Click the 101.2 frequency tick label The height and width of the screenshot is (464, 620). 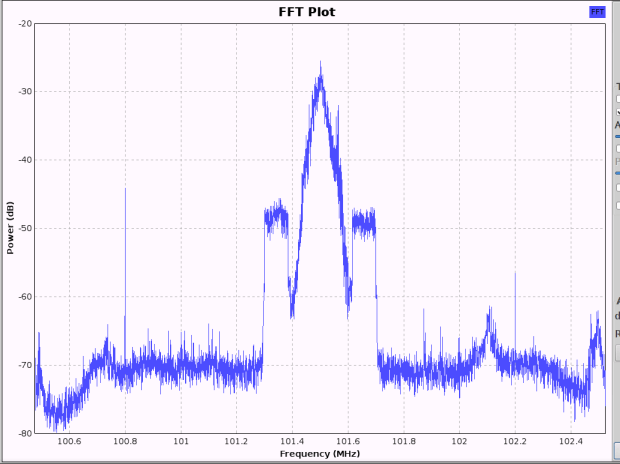[236, 441]
